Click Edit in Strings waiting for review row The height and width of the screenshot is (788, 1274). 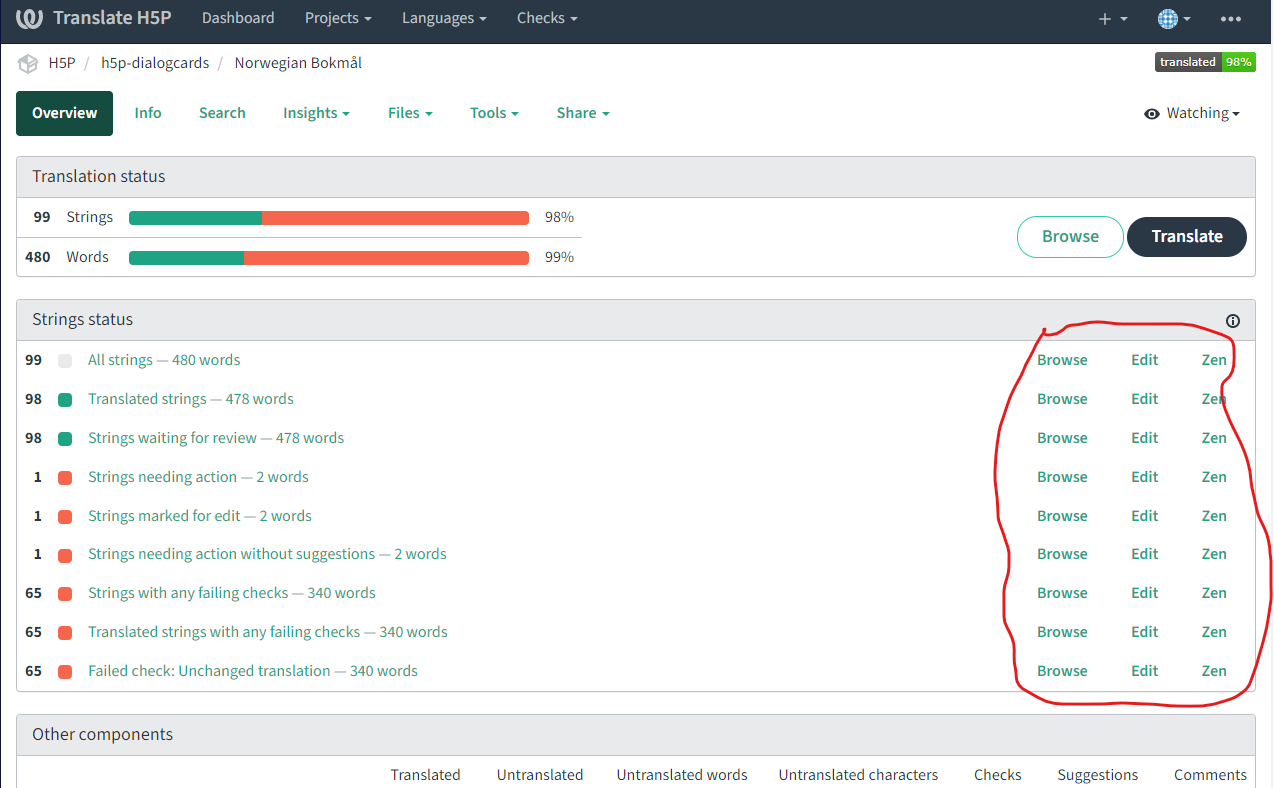[x=1145, y=438]
